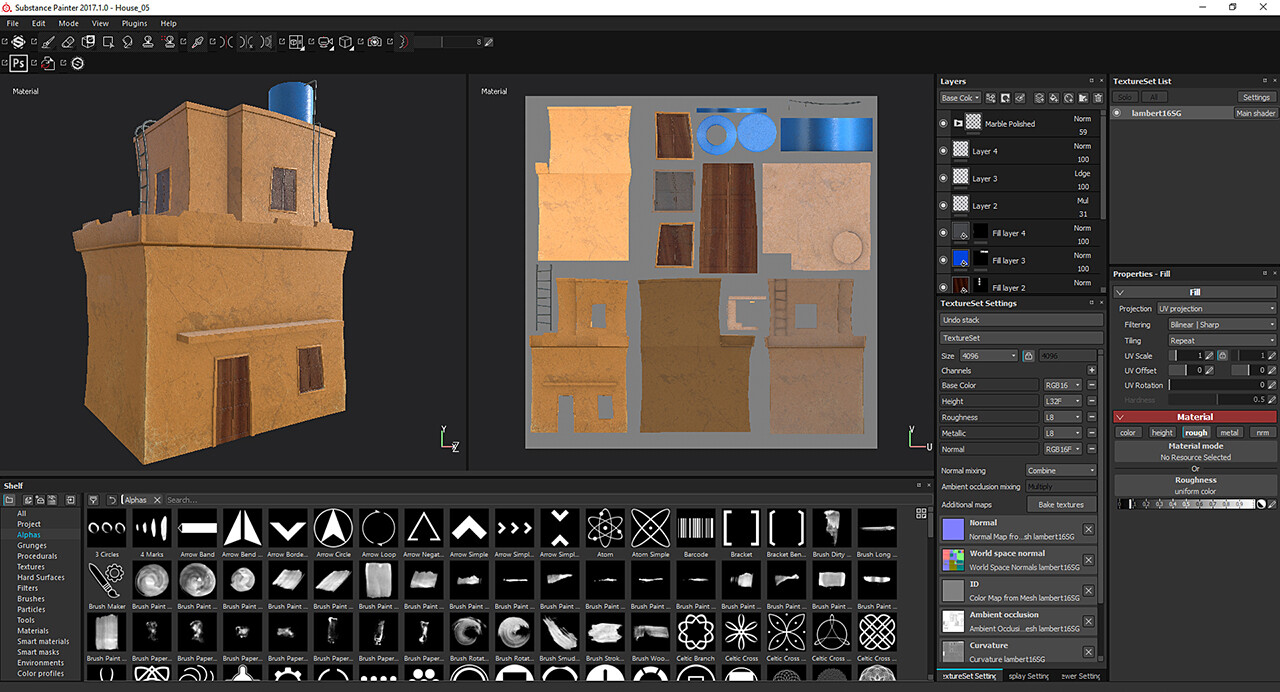
Task: Add a folder group in Layers
Action: click(1083, 98)
